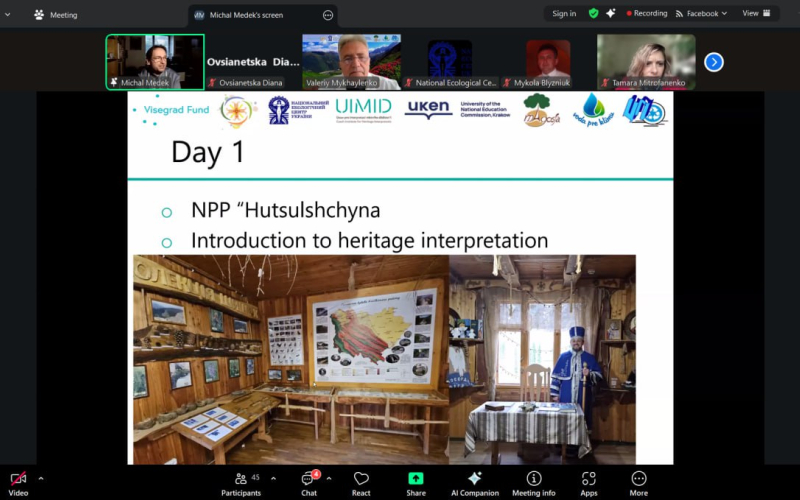Image resolution: width=800 pixels, height=500 pixels.
Task: Show Meeting info details
Action: (534, 482)
